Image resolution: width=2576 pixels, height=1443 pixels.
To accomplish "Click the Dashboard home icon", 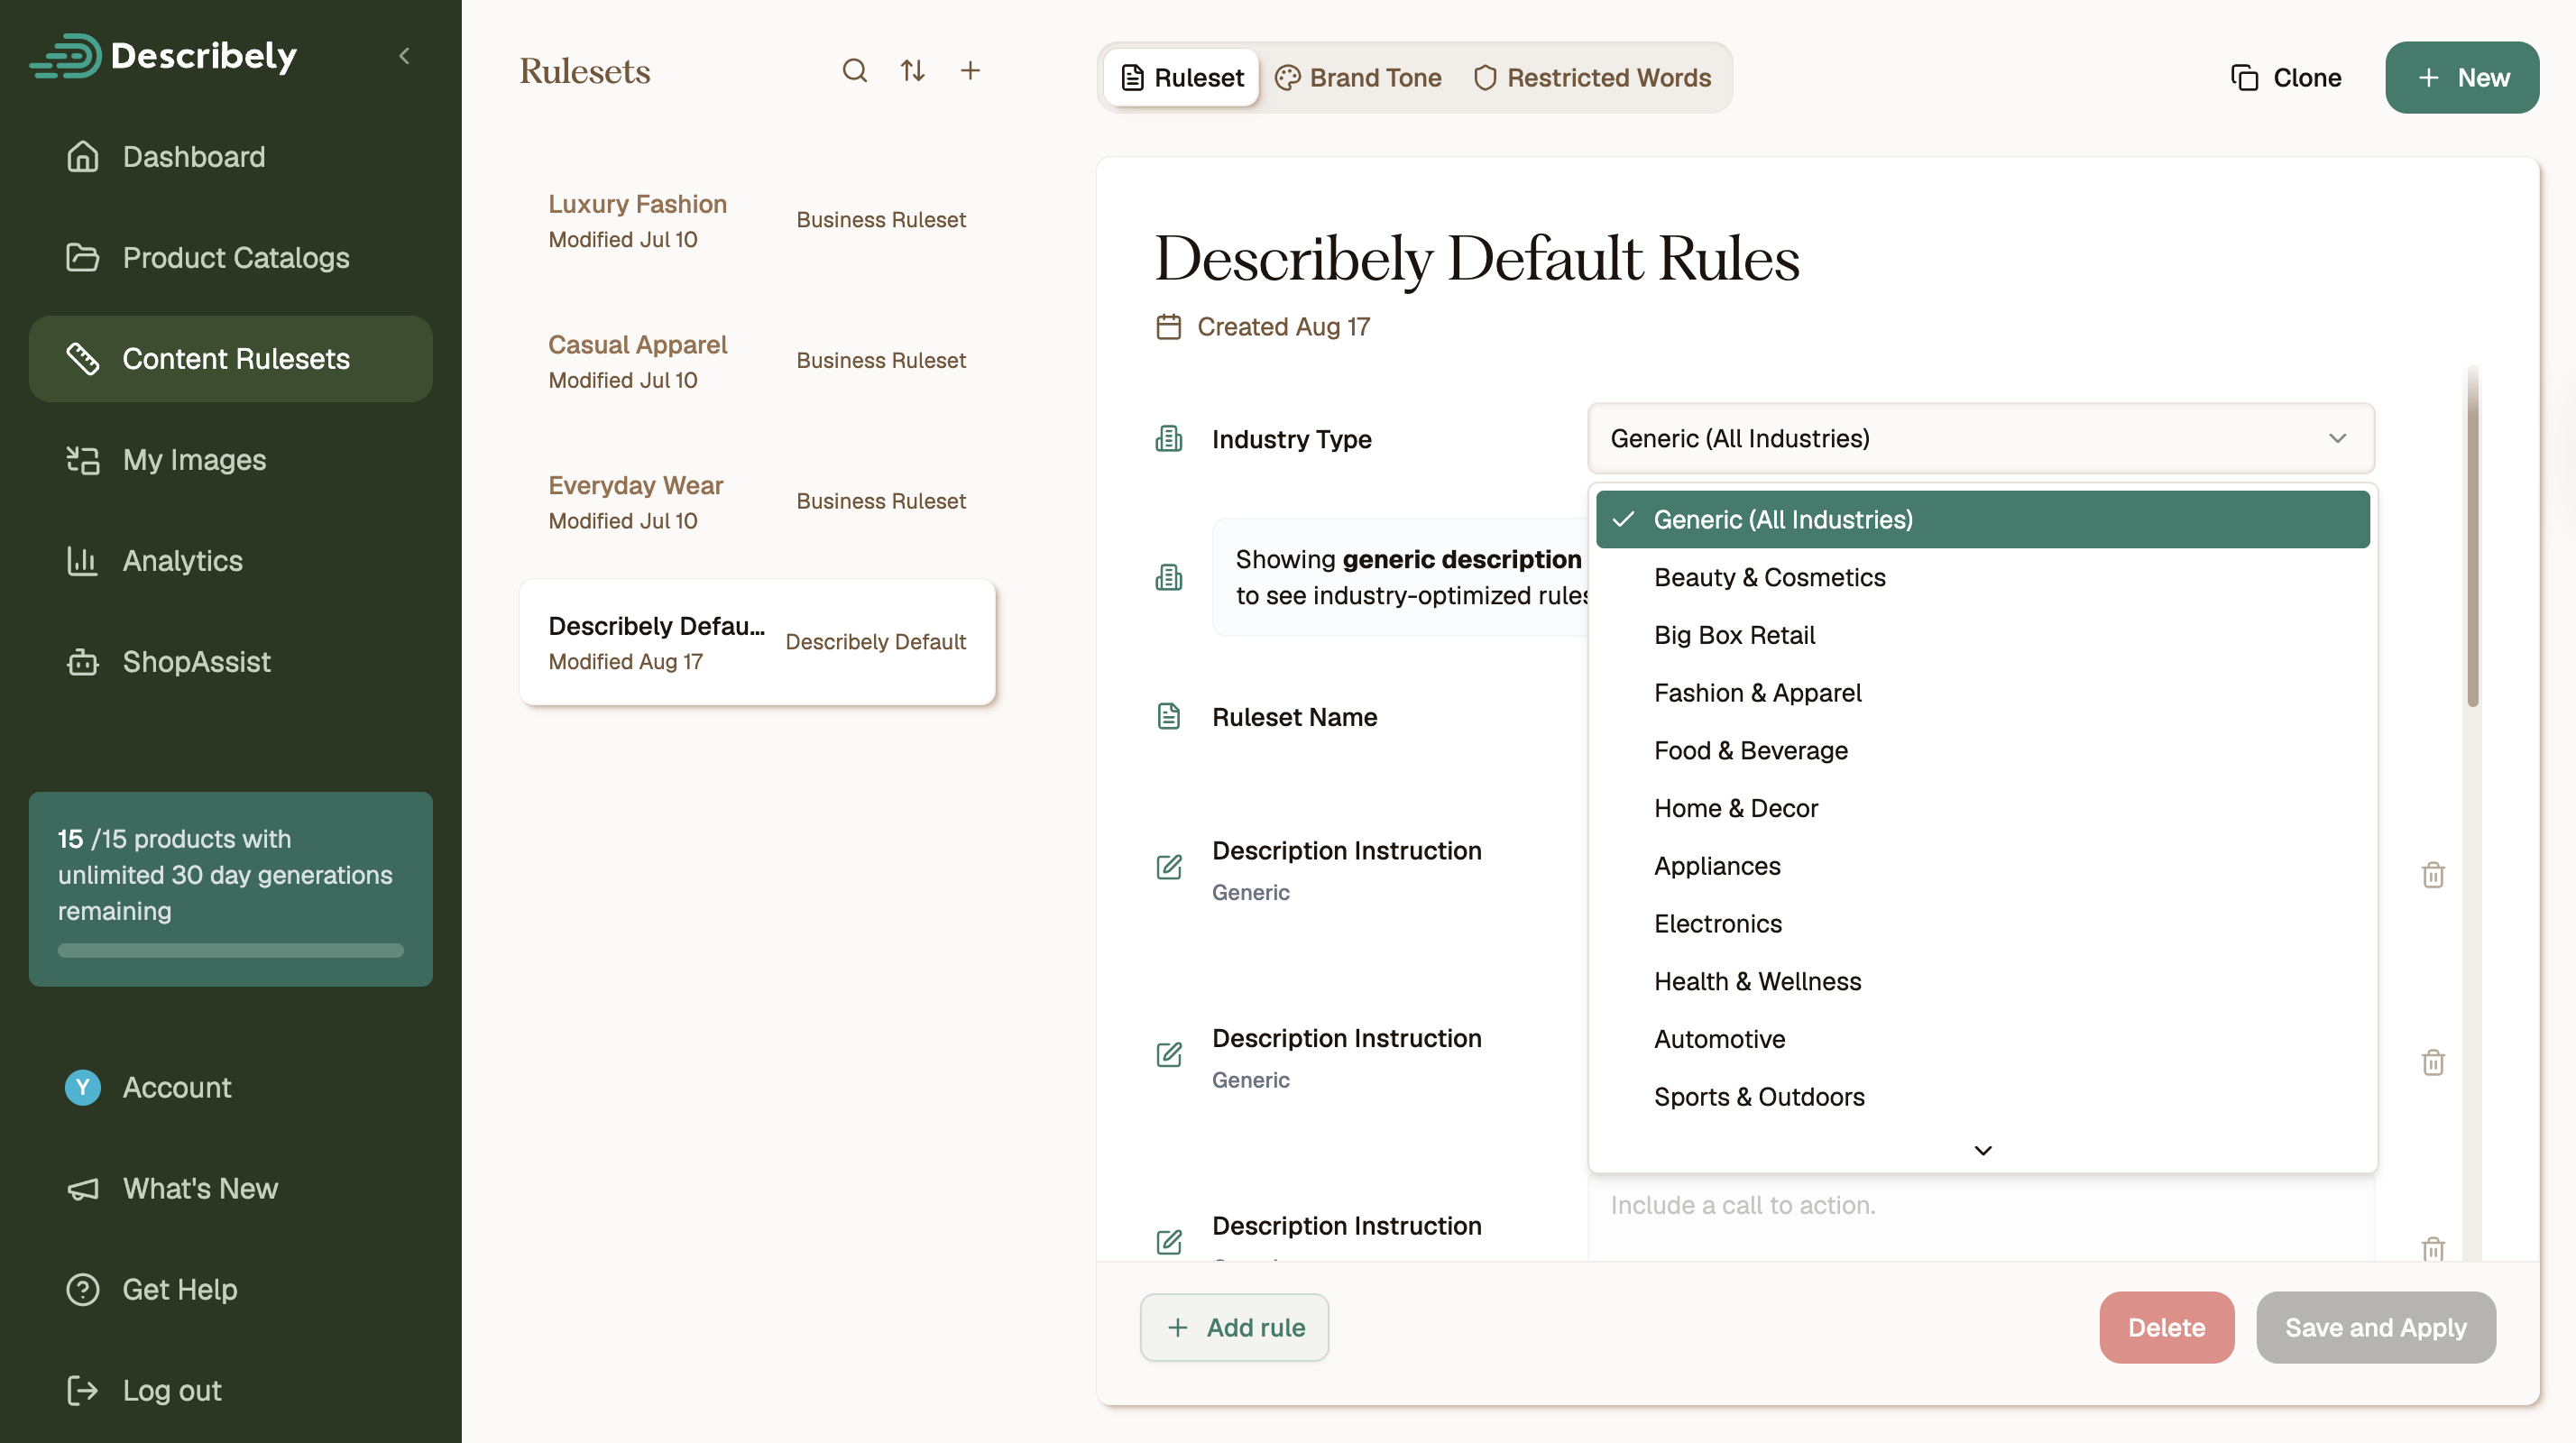I will tap(83, 157).
